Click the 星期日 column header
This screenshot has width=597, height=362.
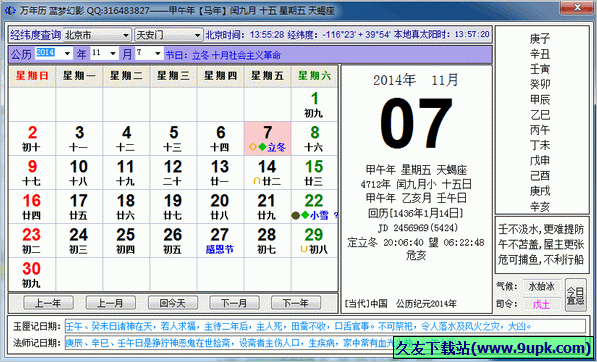coord(32,76)
